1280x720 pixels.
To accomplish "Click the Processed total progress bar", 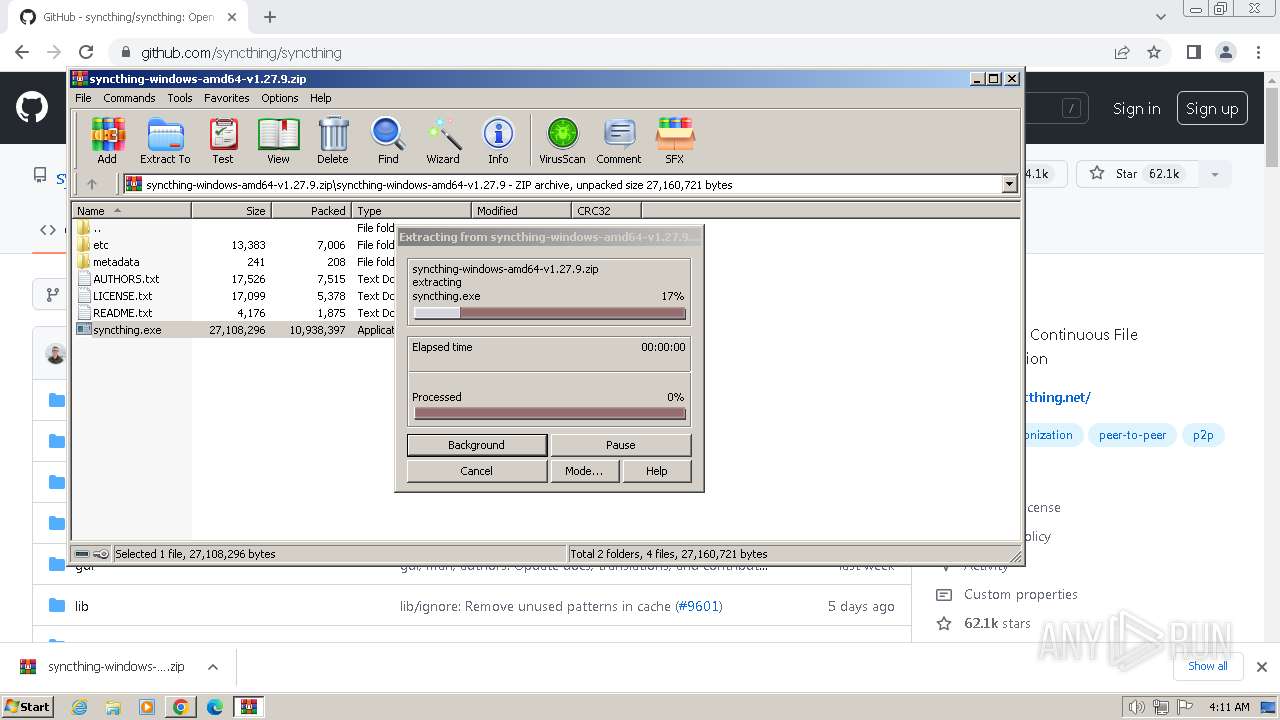I will (550, 413).
